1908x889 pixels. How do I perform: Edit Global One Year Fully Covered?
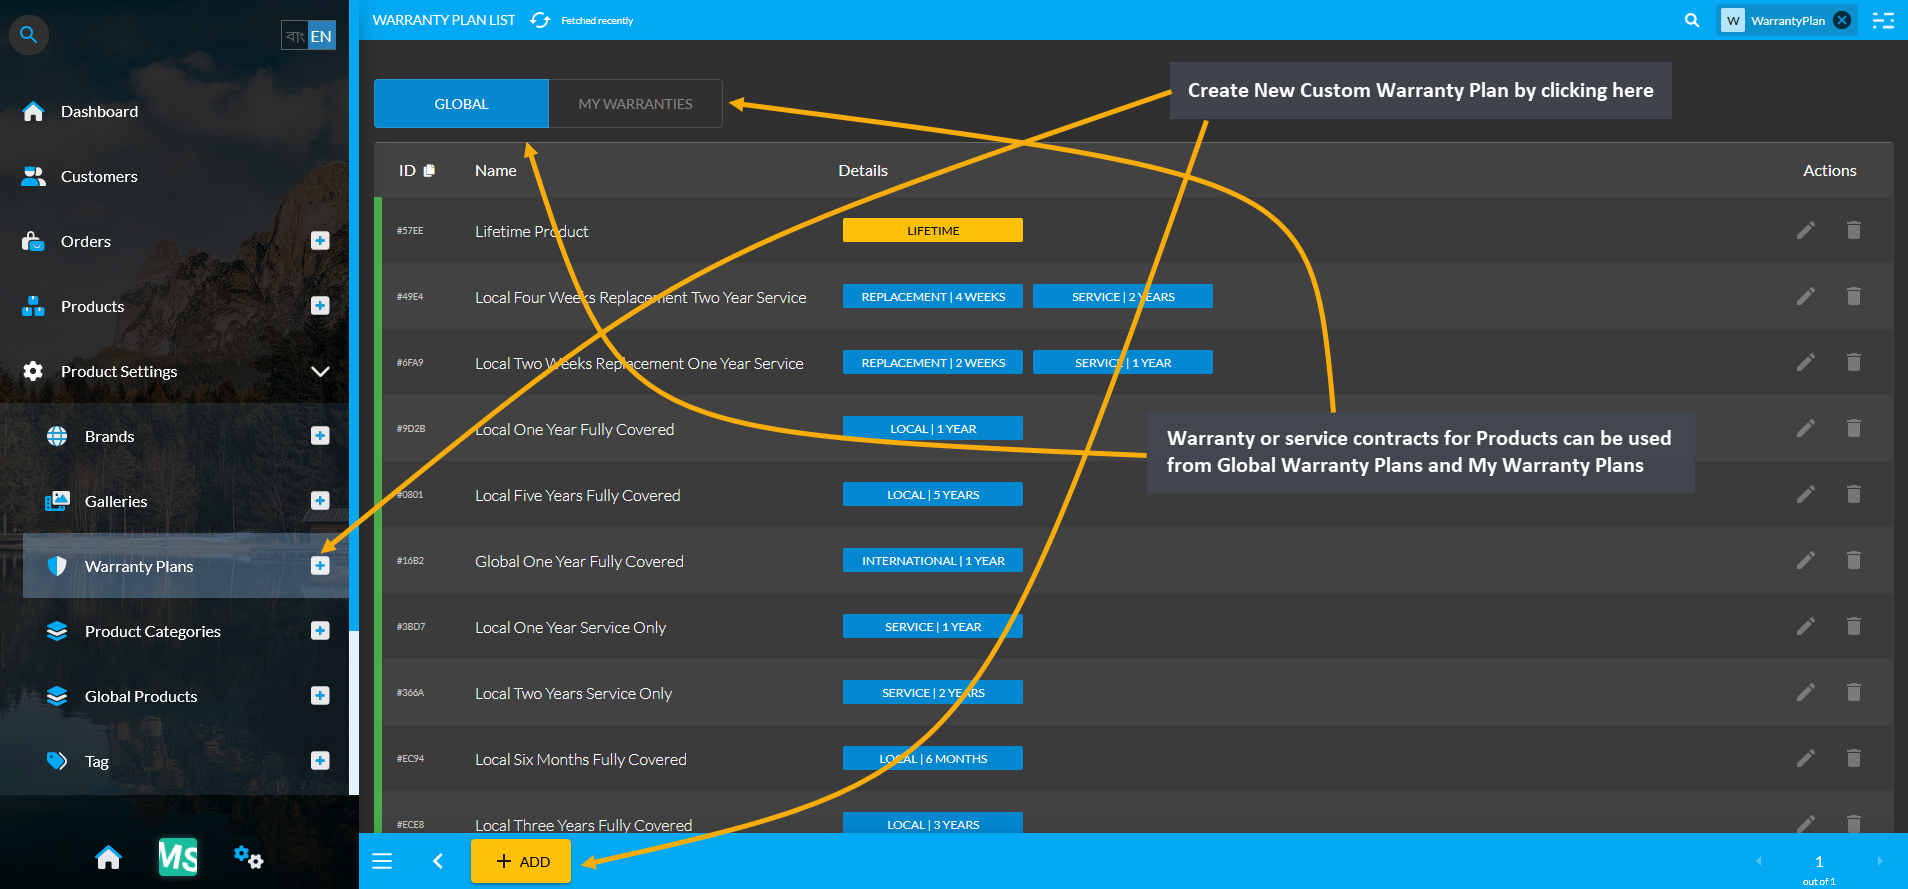tap(1805, 560)
